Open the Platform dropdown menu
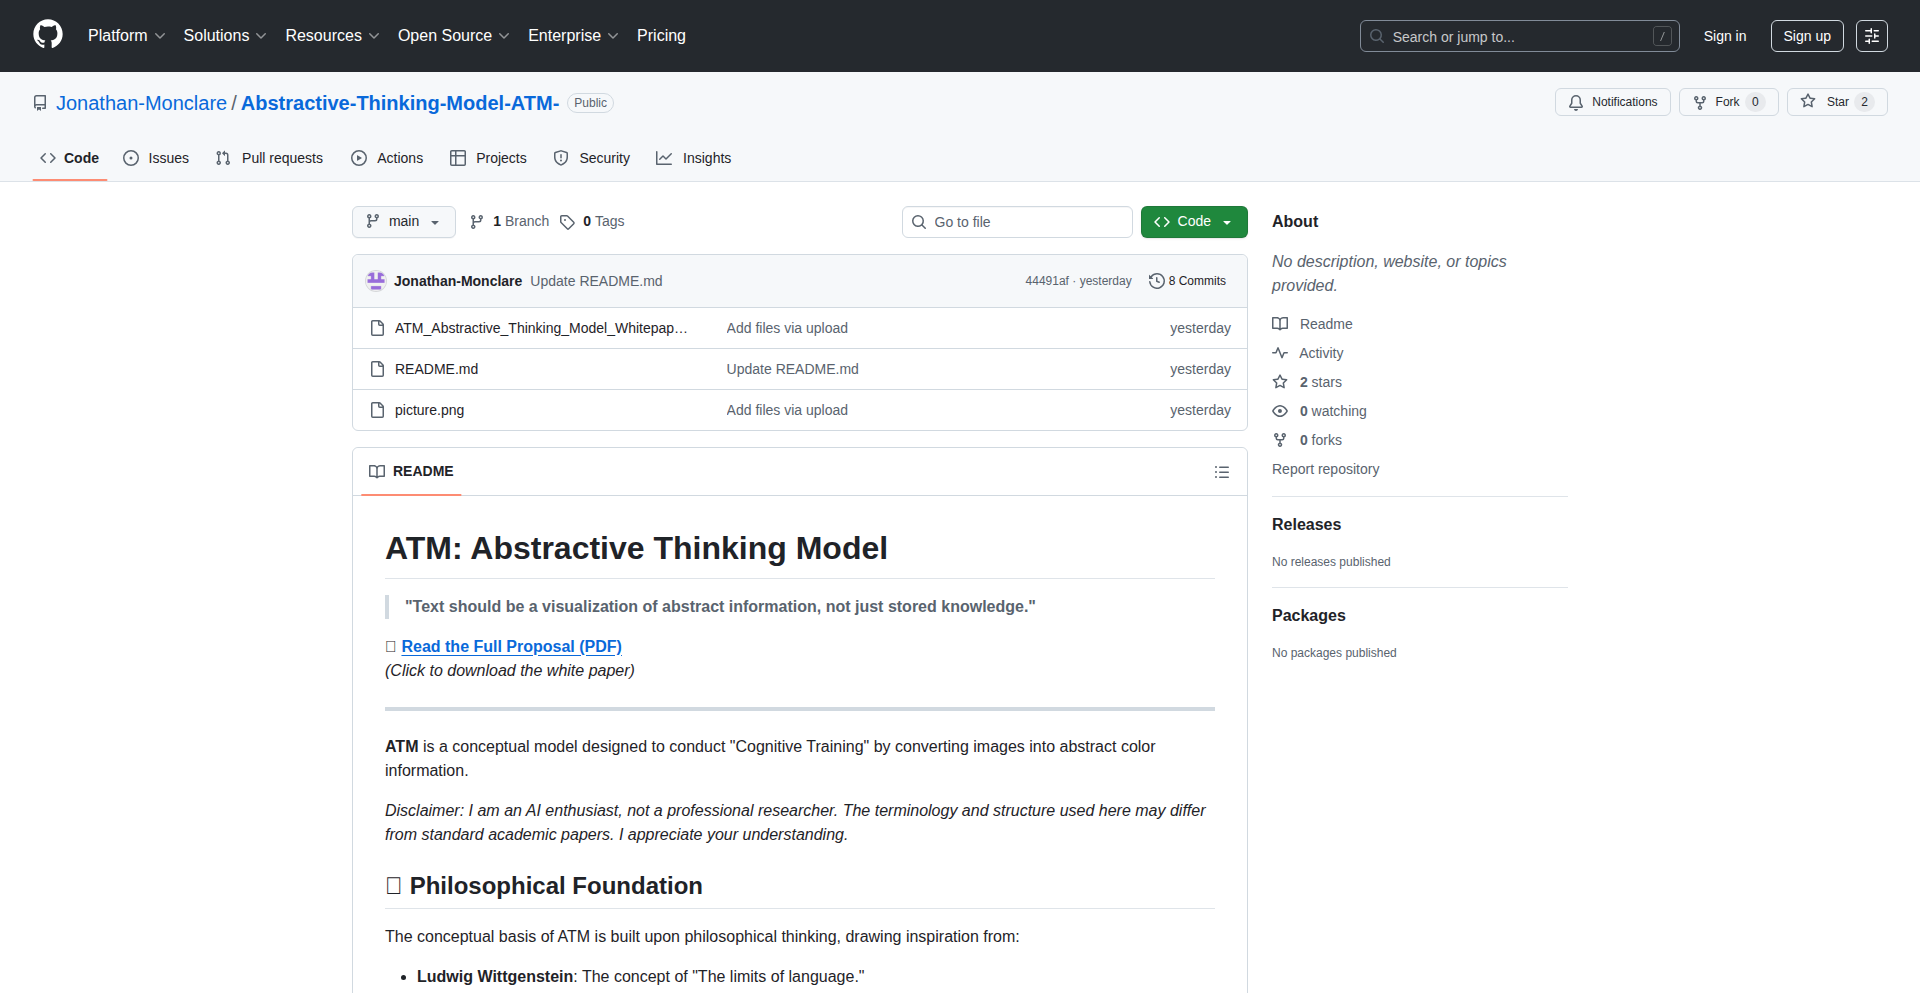The image size is (1920, 993). [127, 36]
